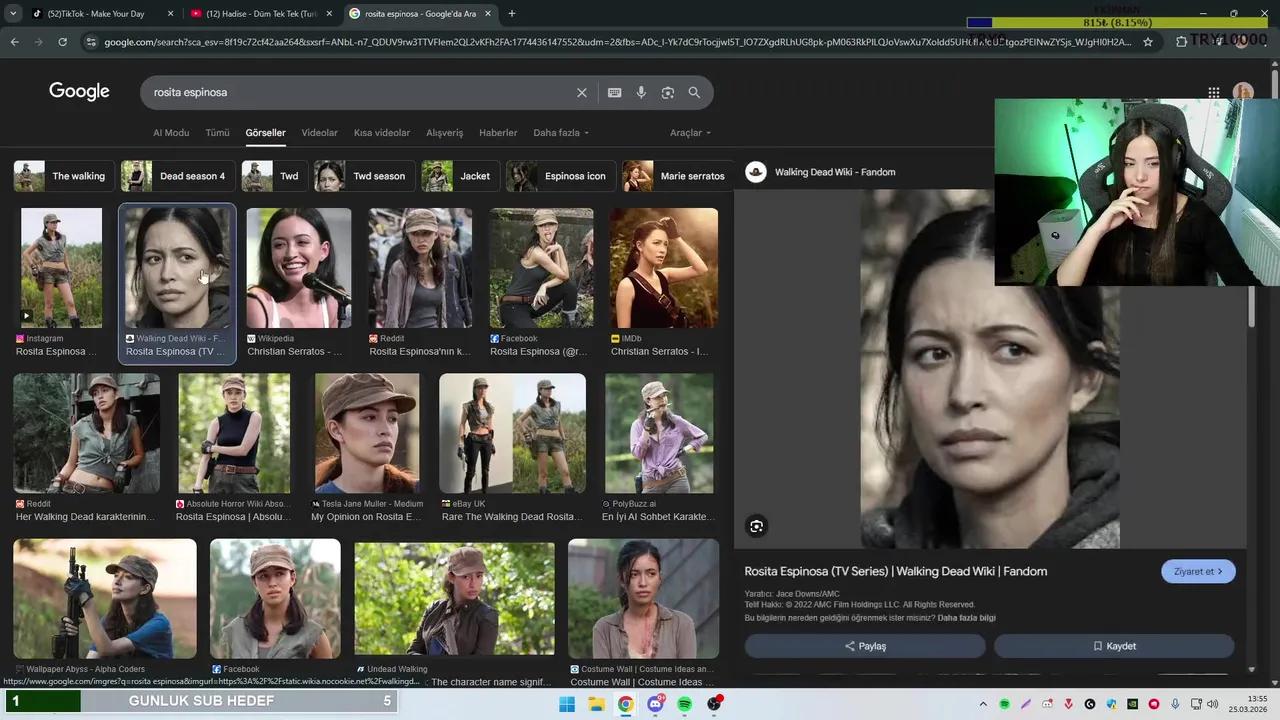Open the Daha fazla bilgi link
The image size is (1280, 720).
966,618
